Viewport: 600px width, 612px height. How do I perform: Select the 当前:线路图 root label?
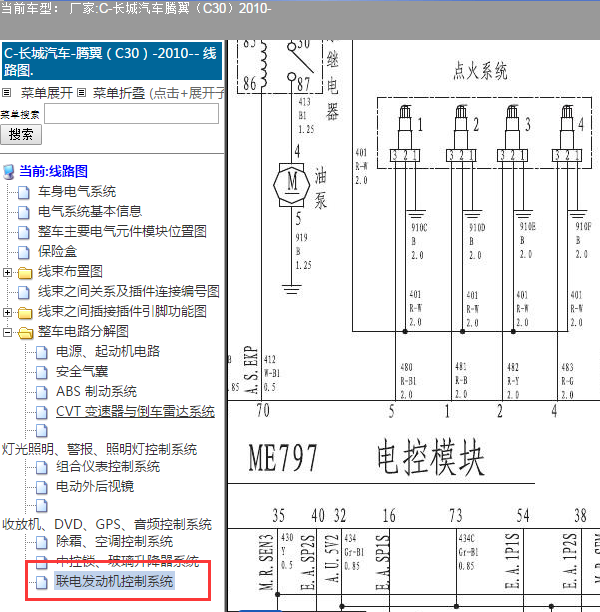click(x=53, y=171)
